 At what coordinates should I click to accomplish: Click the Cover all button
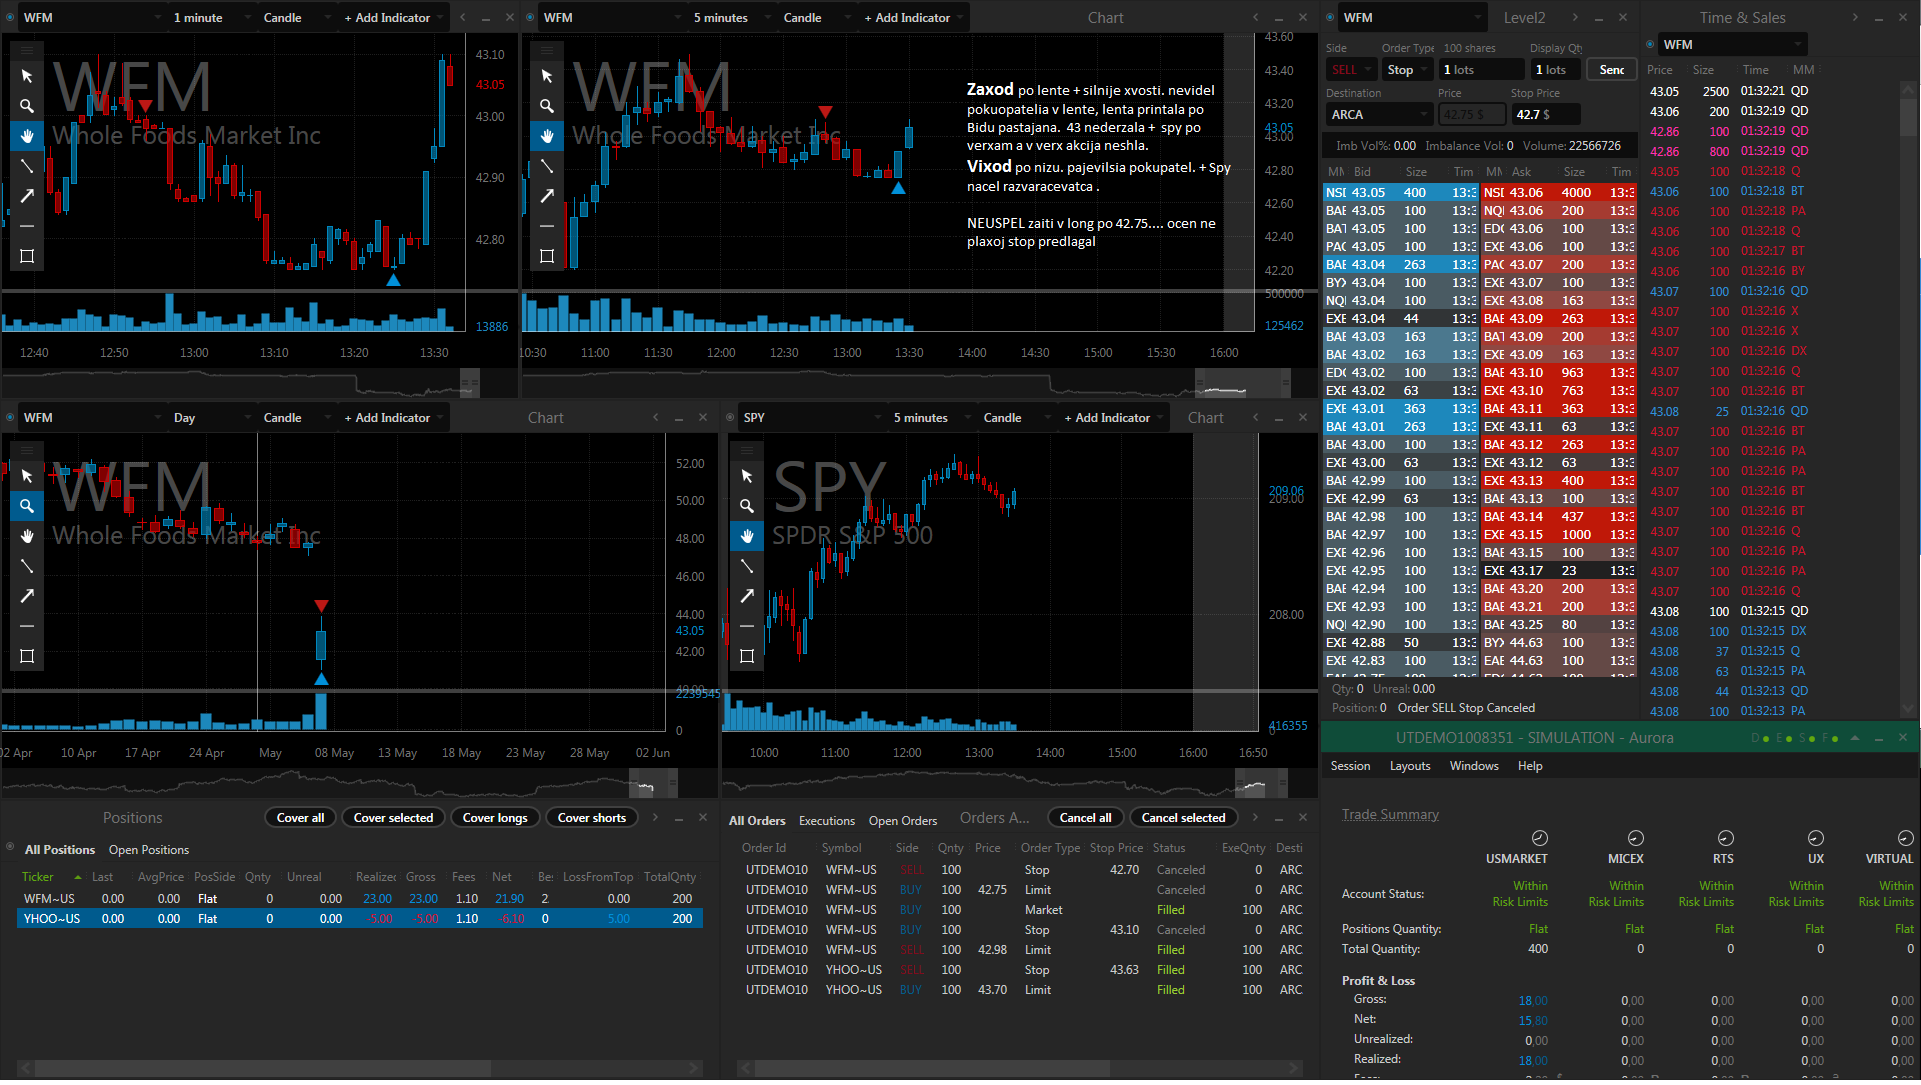click(300, 818)
